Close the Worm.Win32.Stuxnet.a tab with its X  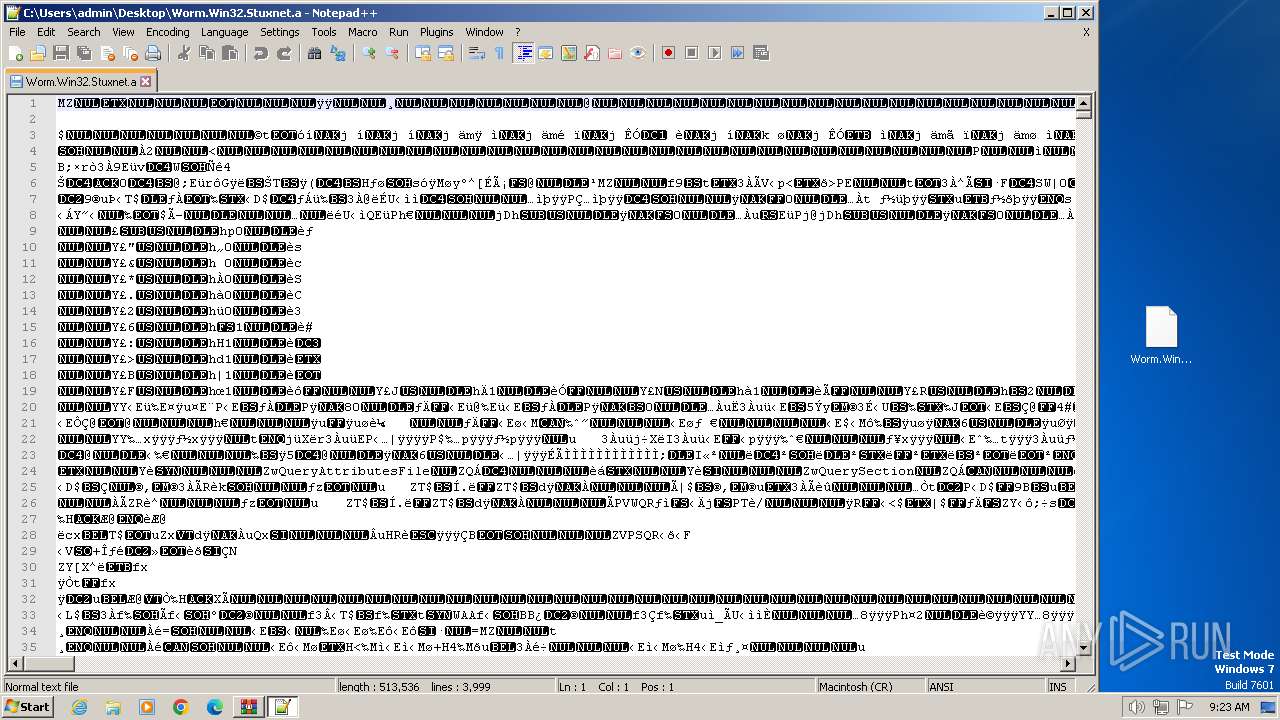[145, 82]
